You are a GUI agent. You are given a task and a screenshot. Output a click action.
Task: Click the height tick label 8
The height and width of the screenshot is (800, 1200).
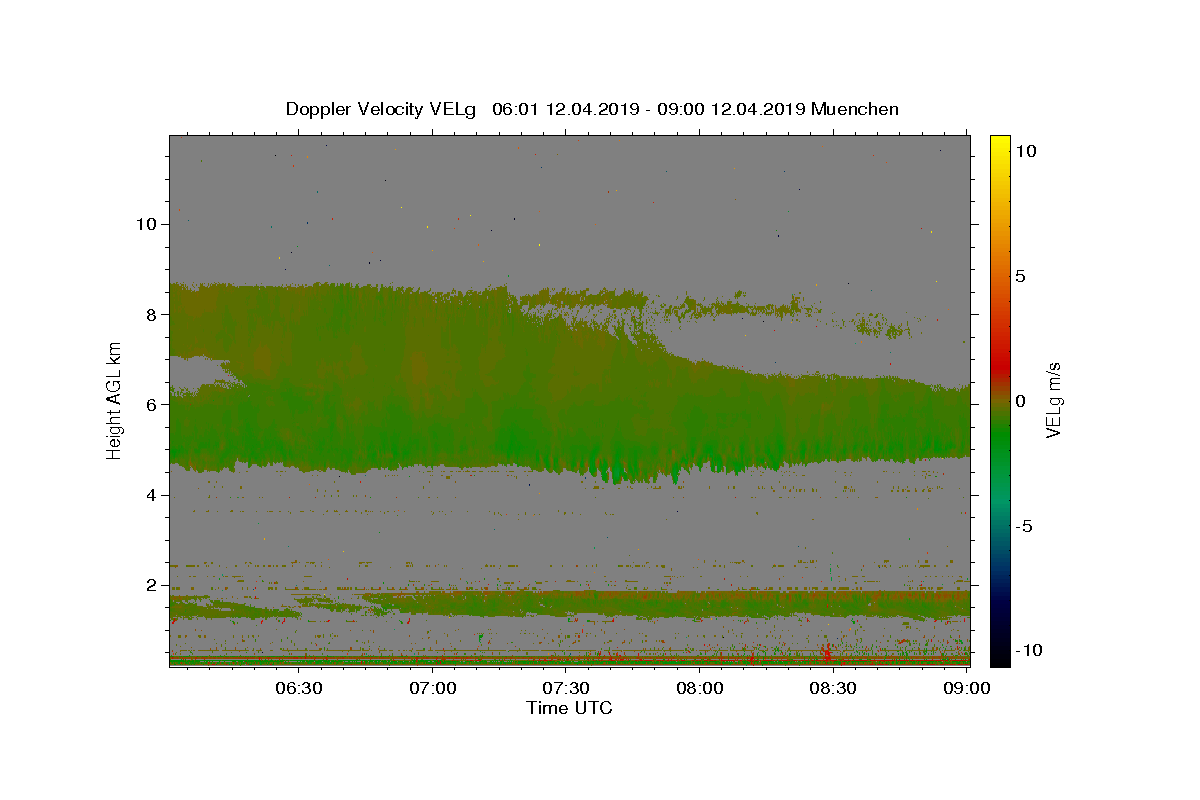[x=151, y=314]
